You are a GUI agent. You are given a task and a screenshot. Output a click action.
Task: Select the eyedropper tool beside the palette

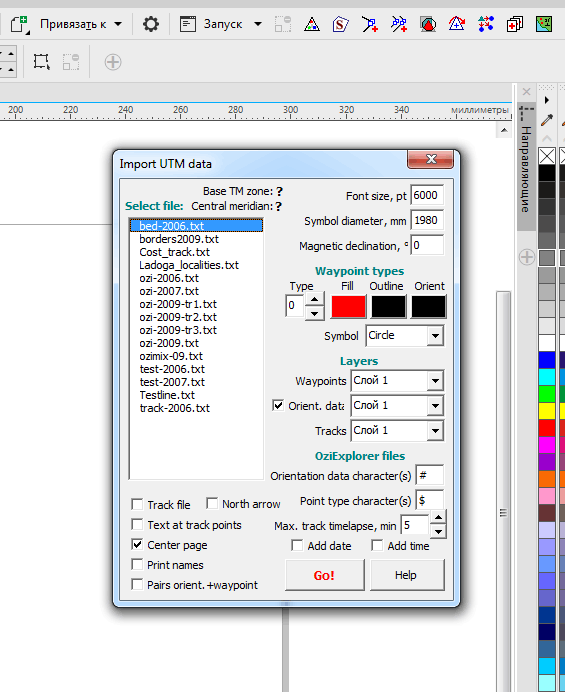[x=547, y=120]
